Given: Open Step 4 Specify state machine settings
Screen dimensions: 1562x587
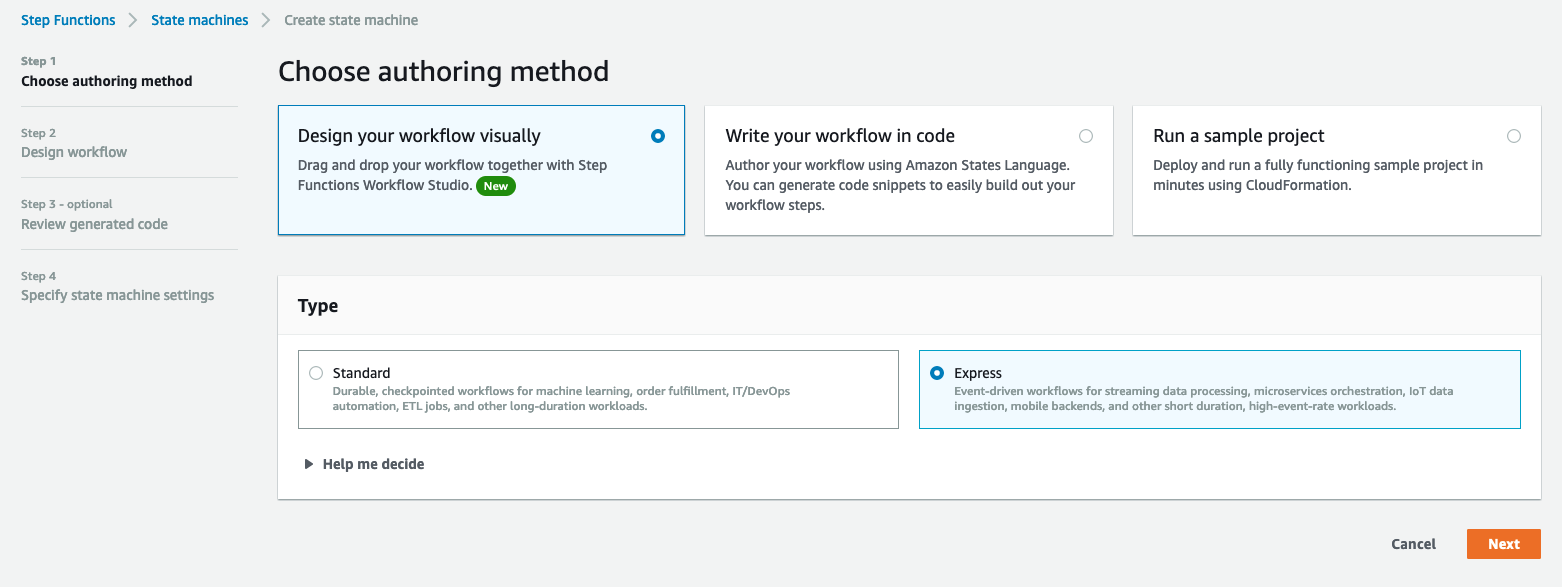Looking at the screenshot, I should [x=118, y=295].
